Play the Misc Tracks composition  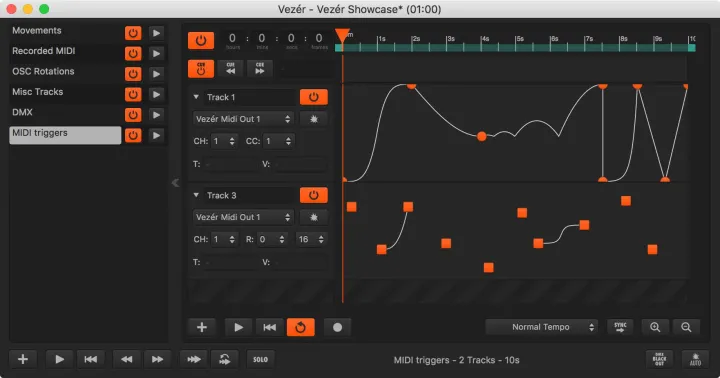(157, 95)
